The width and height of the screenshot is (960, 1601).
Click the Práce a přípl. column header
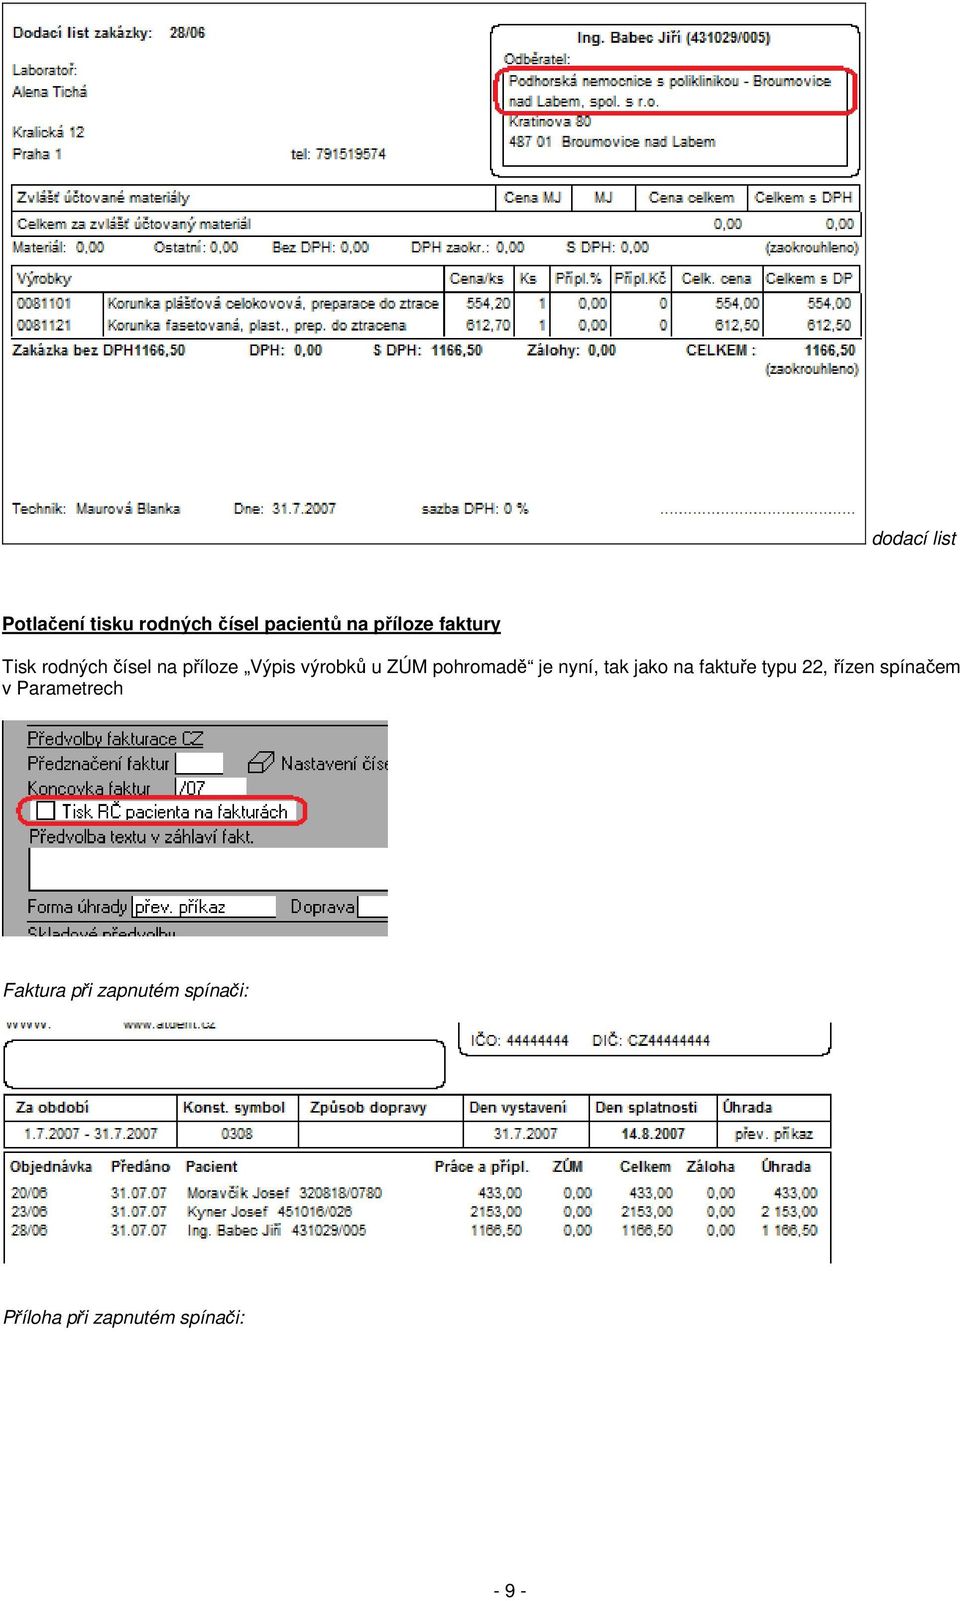(481, 1167)
